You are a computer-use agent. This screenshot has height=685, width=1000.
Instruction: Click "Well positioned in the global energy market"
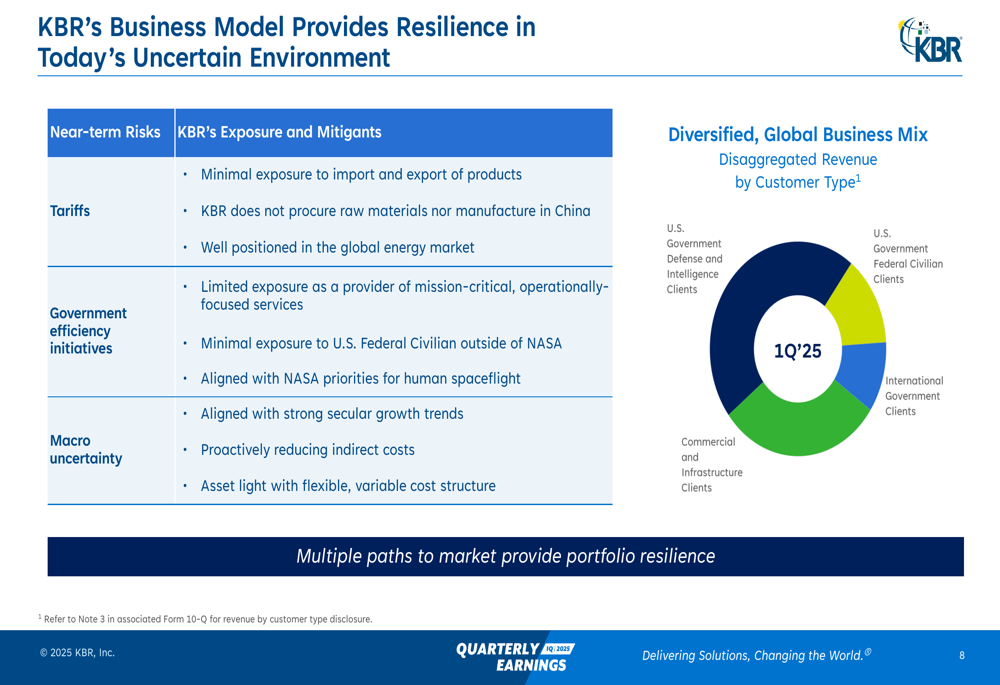pyautogui.click(x=337, y=247)
